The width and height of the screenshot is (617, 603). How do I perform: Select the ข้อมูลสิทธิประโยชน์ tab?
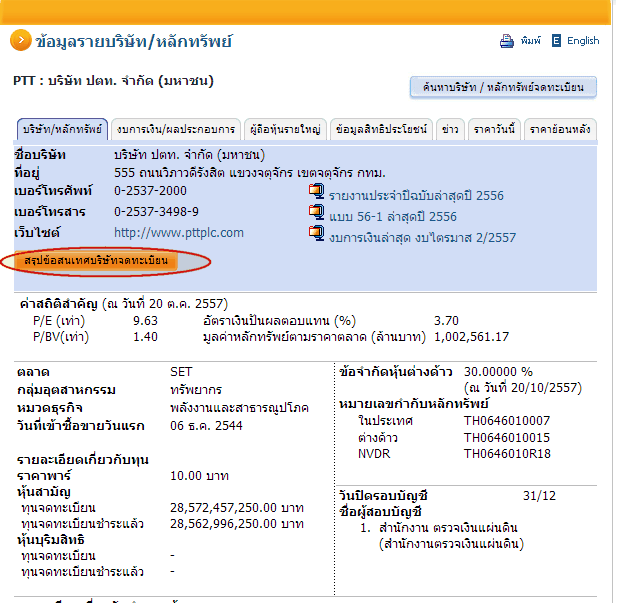(x=381, y=129)
